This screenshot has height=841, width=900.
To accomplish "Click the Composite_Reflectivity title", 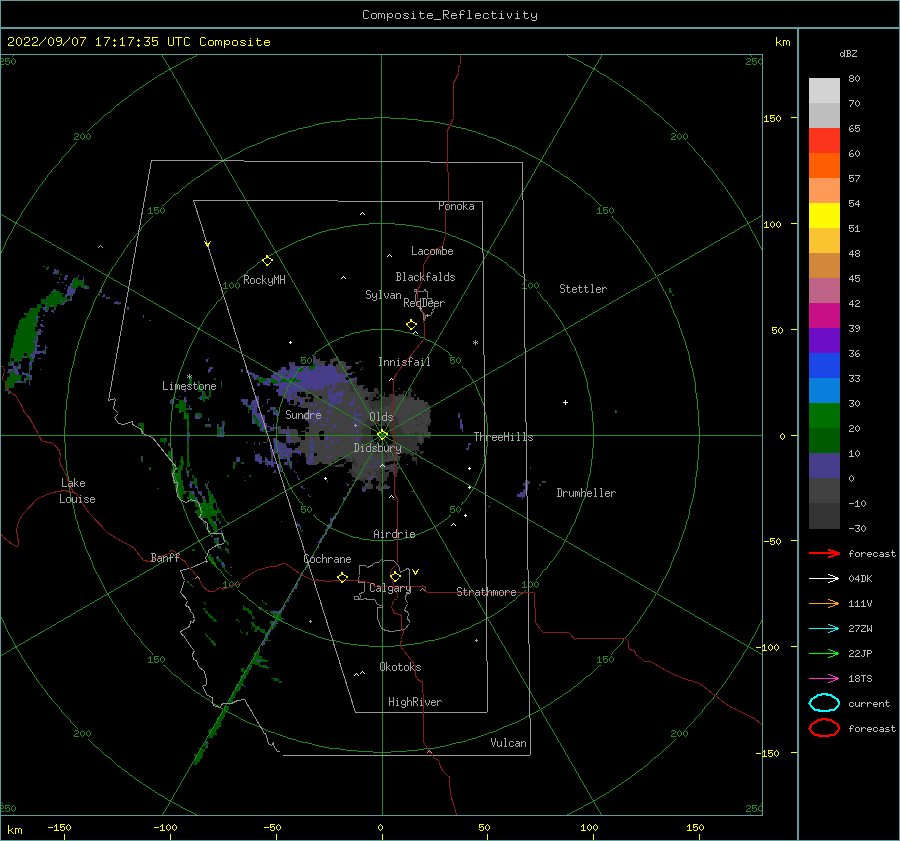I will tap(450, 15).
